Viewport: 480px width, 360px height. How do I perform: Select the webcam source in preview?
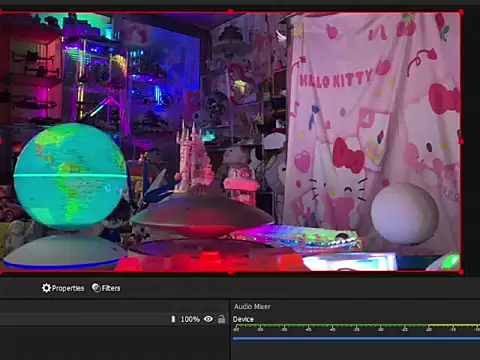230,142
